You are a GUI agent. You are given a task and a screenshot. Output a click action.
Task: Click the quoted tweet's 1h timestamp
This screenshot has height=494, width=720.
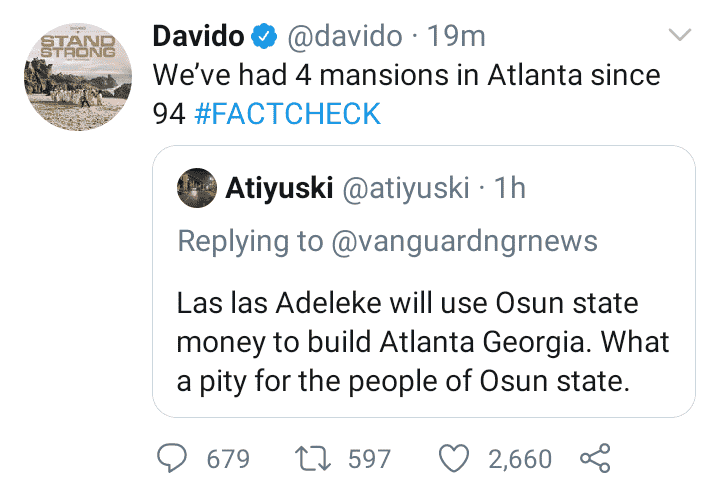coord(511,187)
